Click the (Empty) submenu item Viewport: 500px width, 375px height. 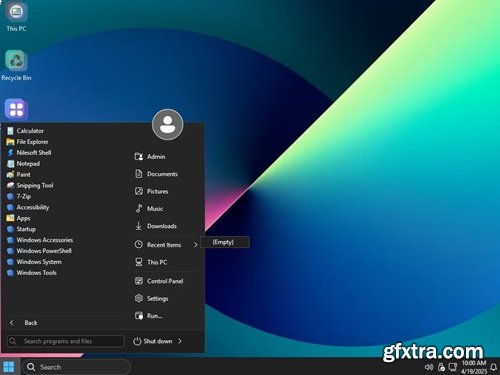click(x=225, y=242)
